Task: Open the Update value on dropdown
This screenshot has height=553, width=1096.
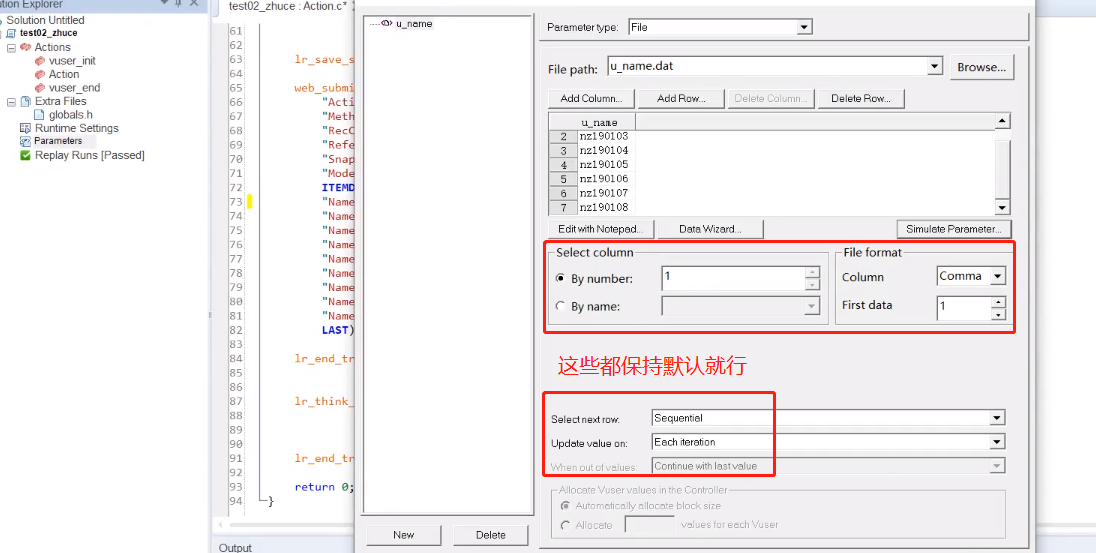Action: [x=997, y=442]
